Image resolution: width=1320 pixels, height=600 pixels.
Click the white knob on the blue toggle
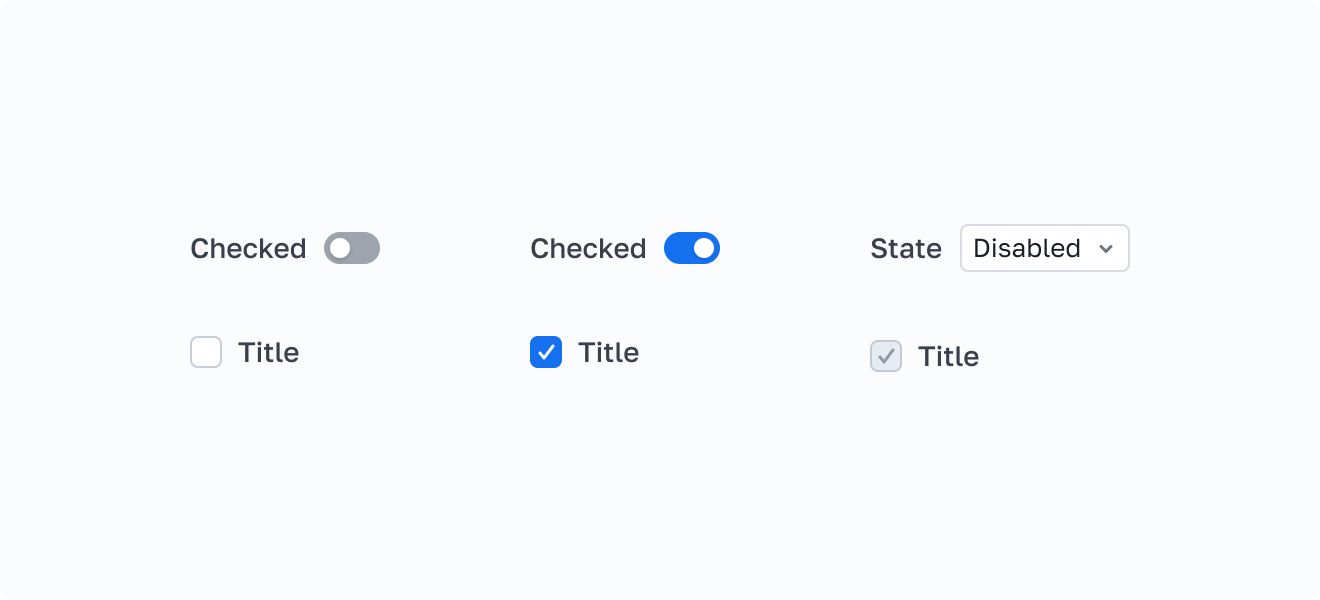click(704, 248)
